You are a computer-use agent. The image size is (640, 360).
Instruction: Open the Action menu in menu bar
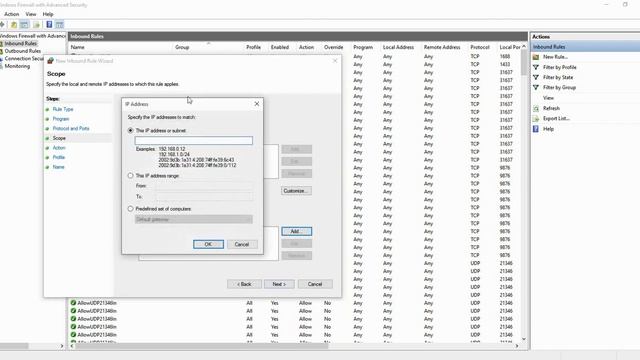(x=11, y=14)
